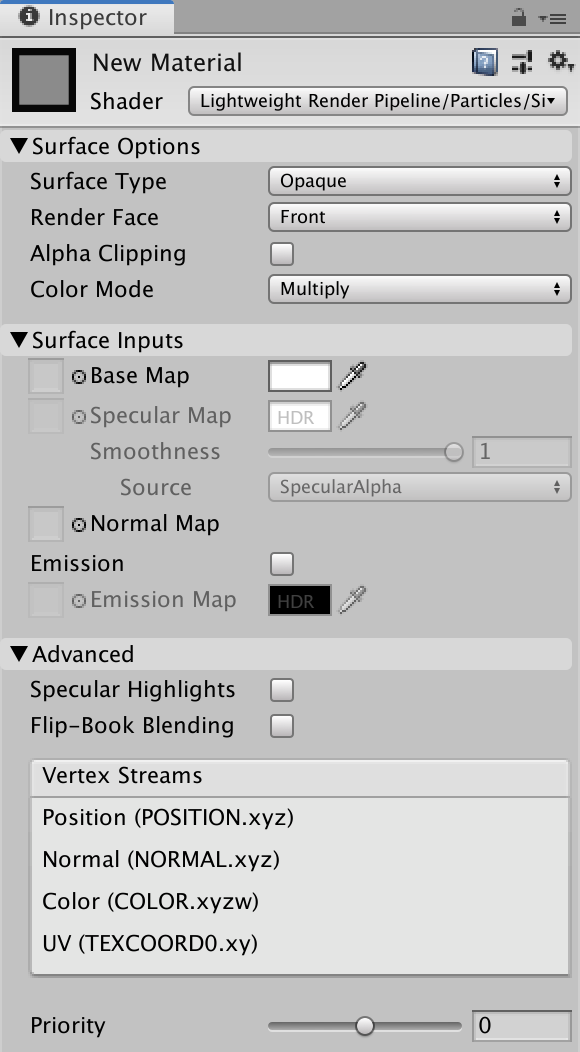
Task: Open the Source dropdown under Smoothness
Action: tap(419, 487)
